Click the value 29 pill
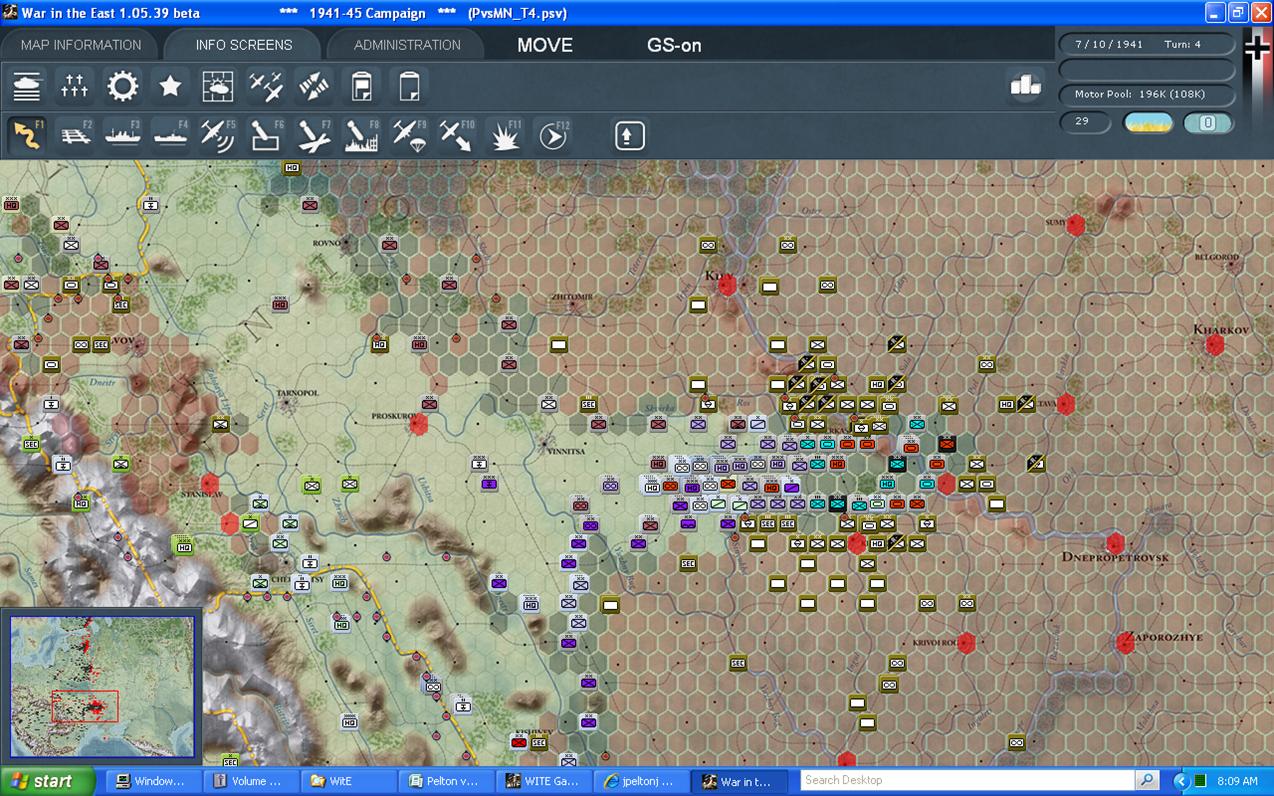 (1085, 122)
